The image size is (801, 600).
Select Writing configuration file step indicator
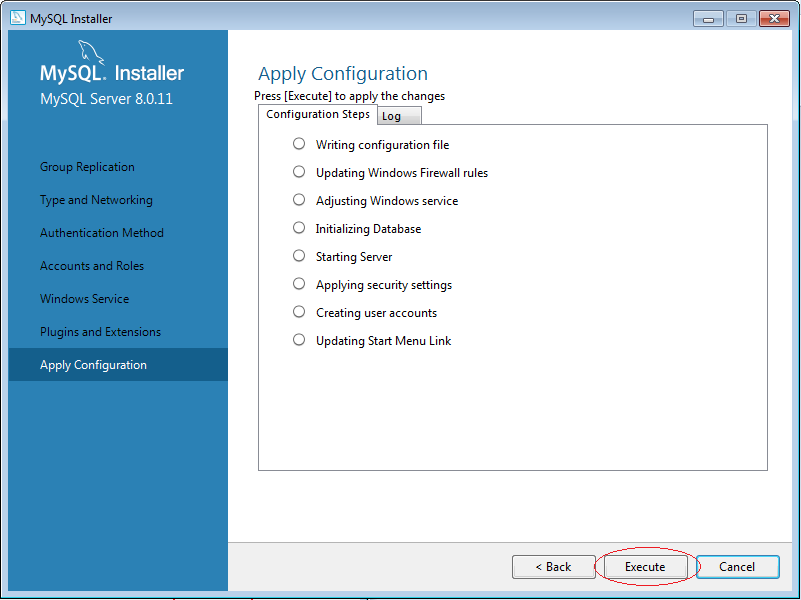pyautogui.click(x=299, y=144)
